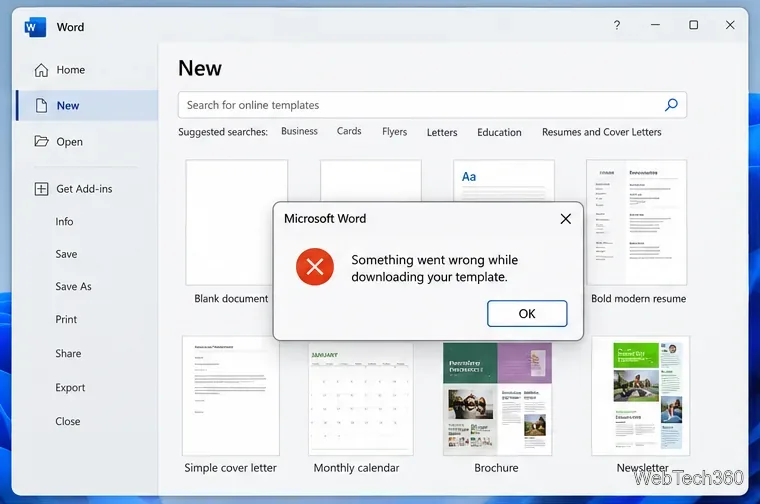Search suggested category Flyers
This screenshot has height=504, width=760.
[395, 132]
